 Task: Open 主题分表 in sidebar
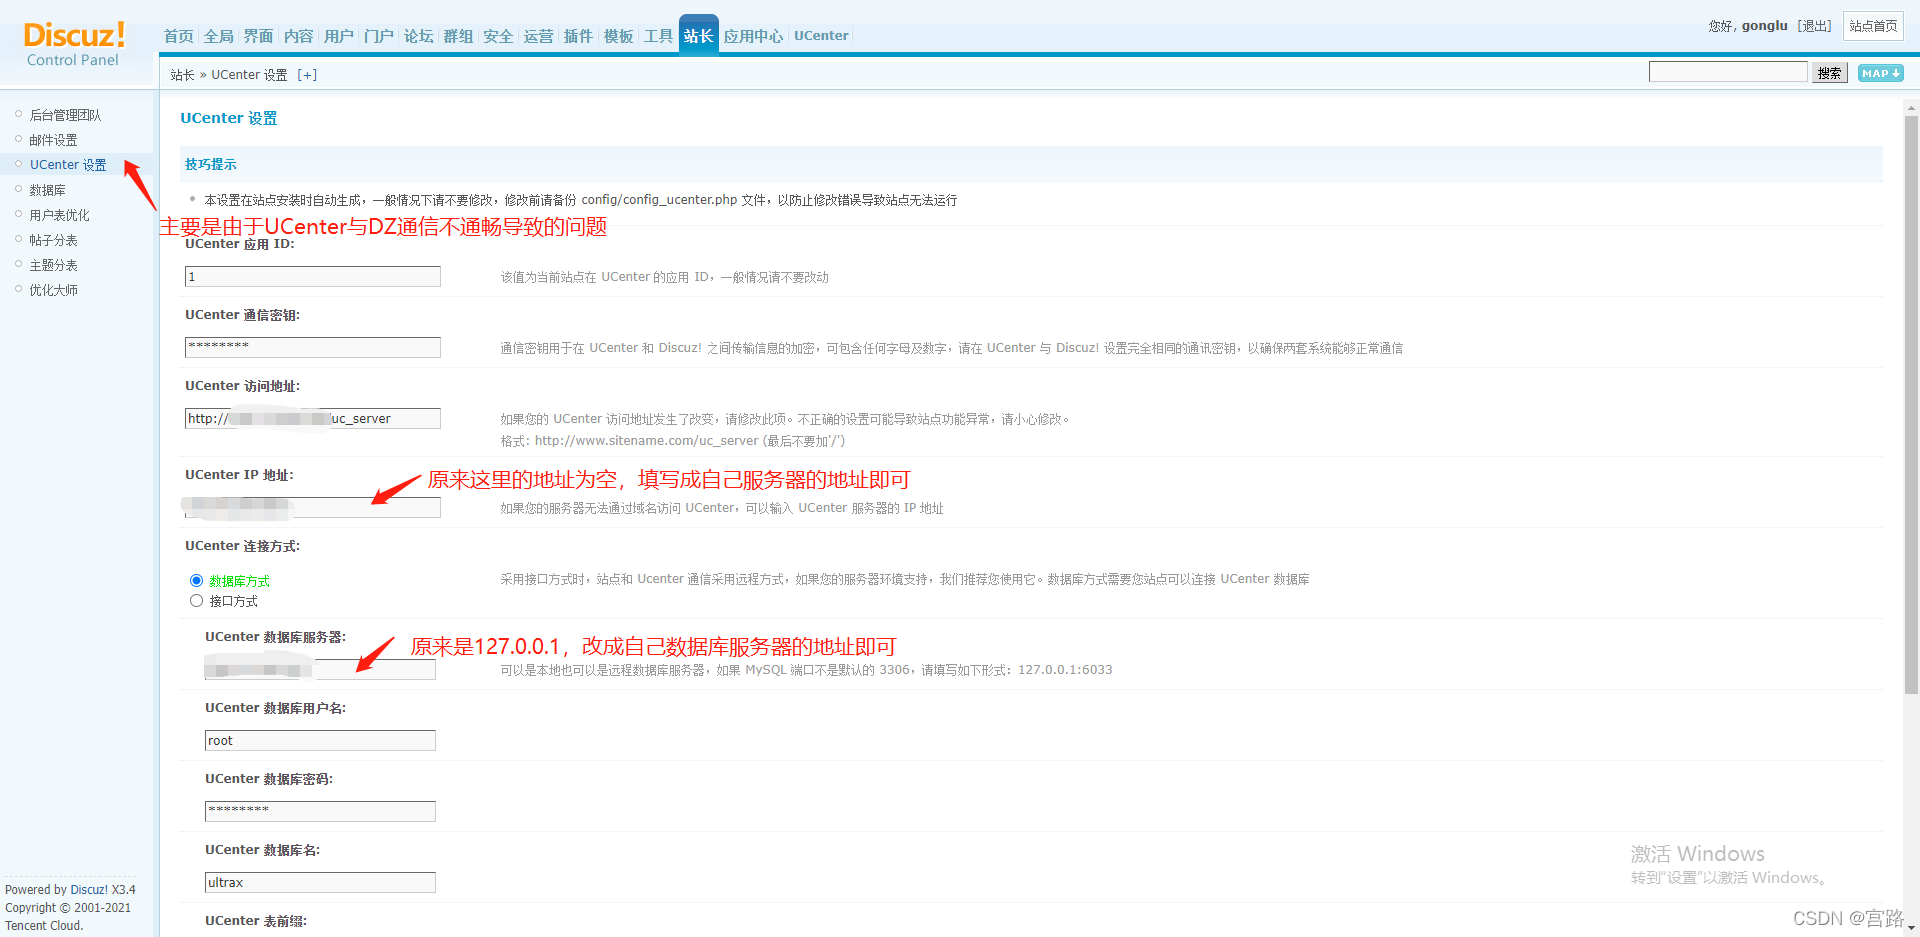click(53, 265)
